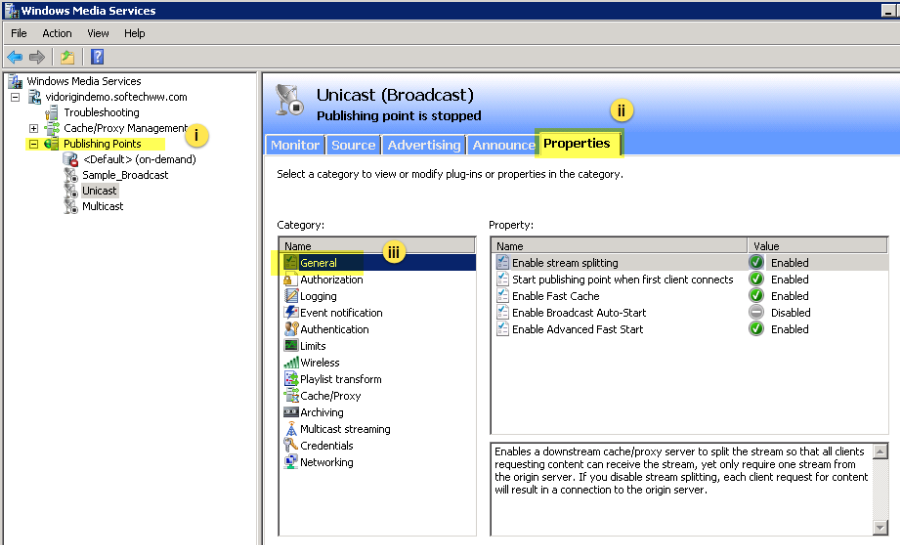Click the Back arrow toolbar icon
Viewport: 900px width, 546px height.
pyautogui.click(x=15, y=57)
